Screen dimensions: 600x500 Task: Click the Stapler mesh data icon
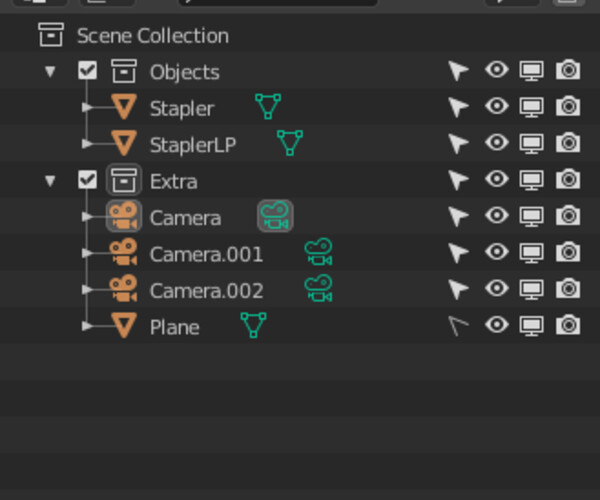pyautogui.click(x=267, y=107)
